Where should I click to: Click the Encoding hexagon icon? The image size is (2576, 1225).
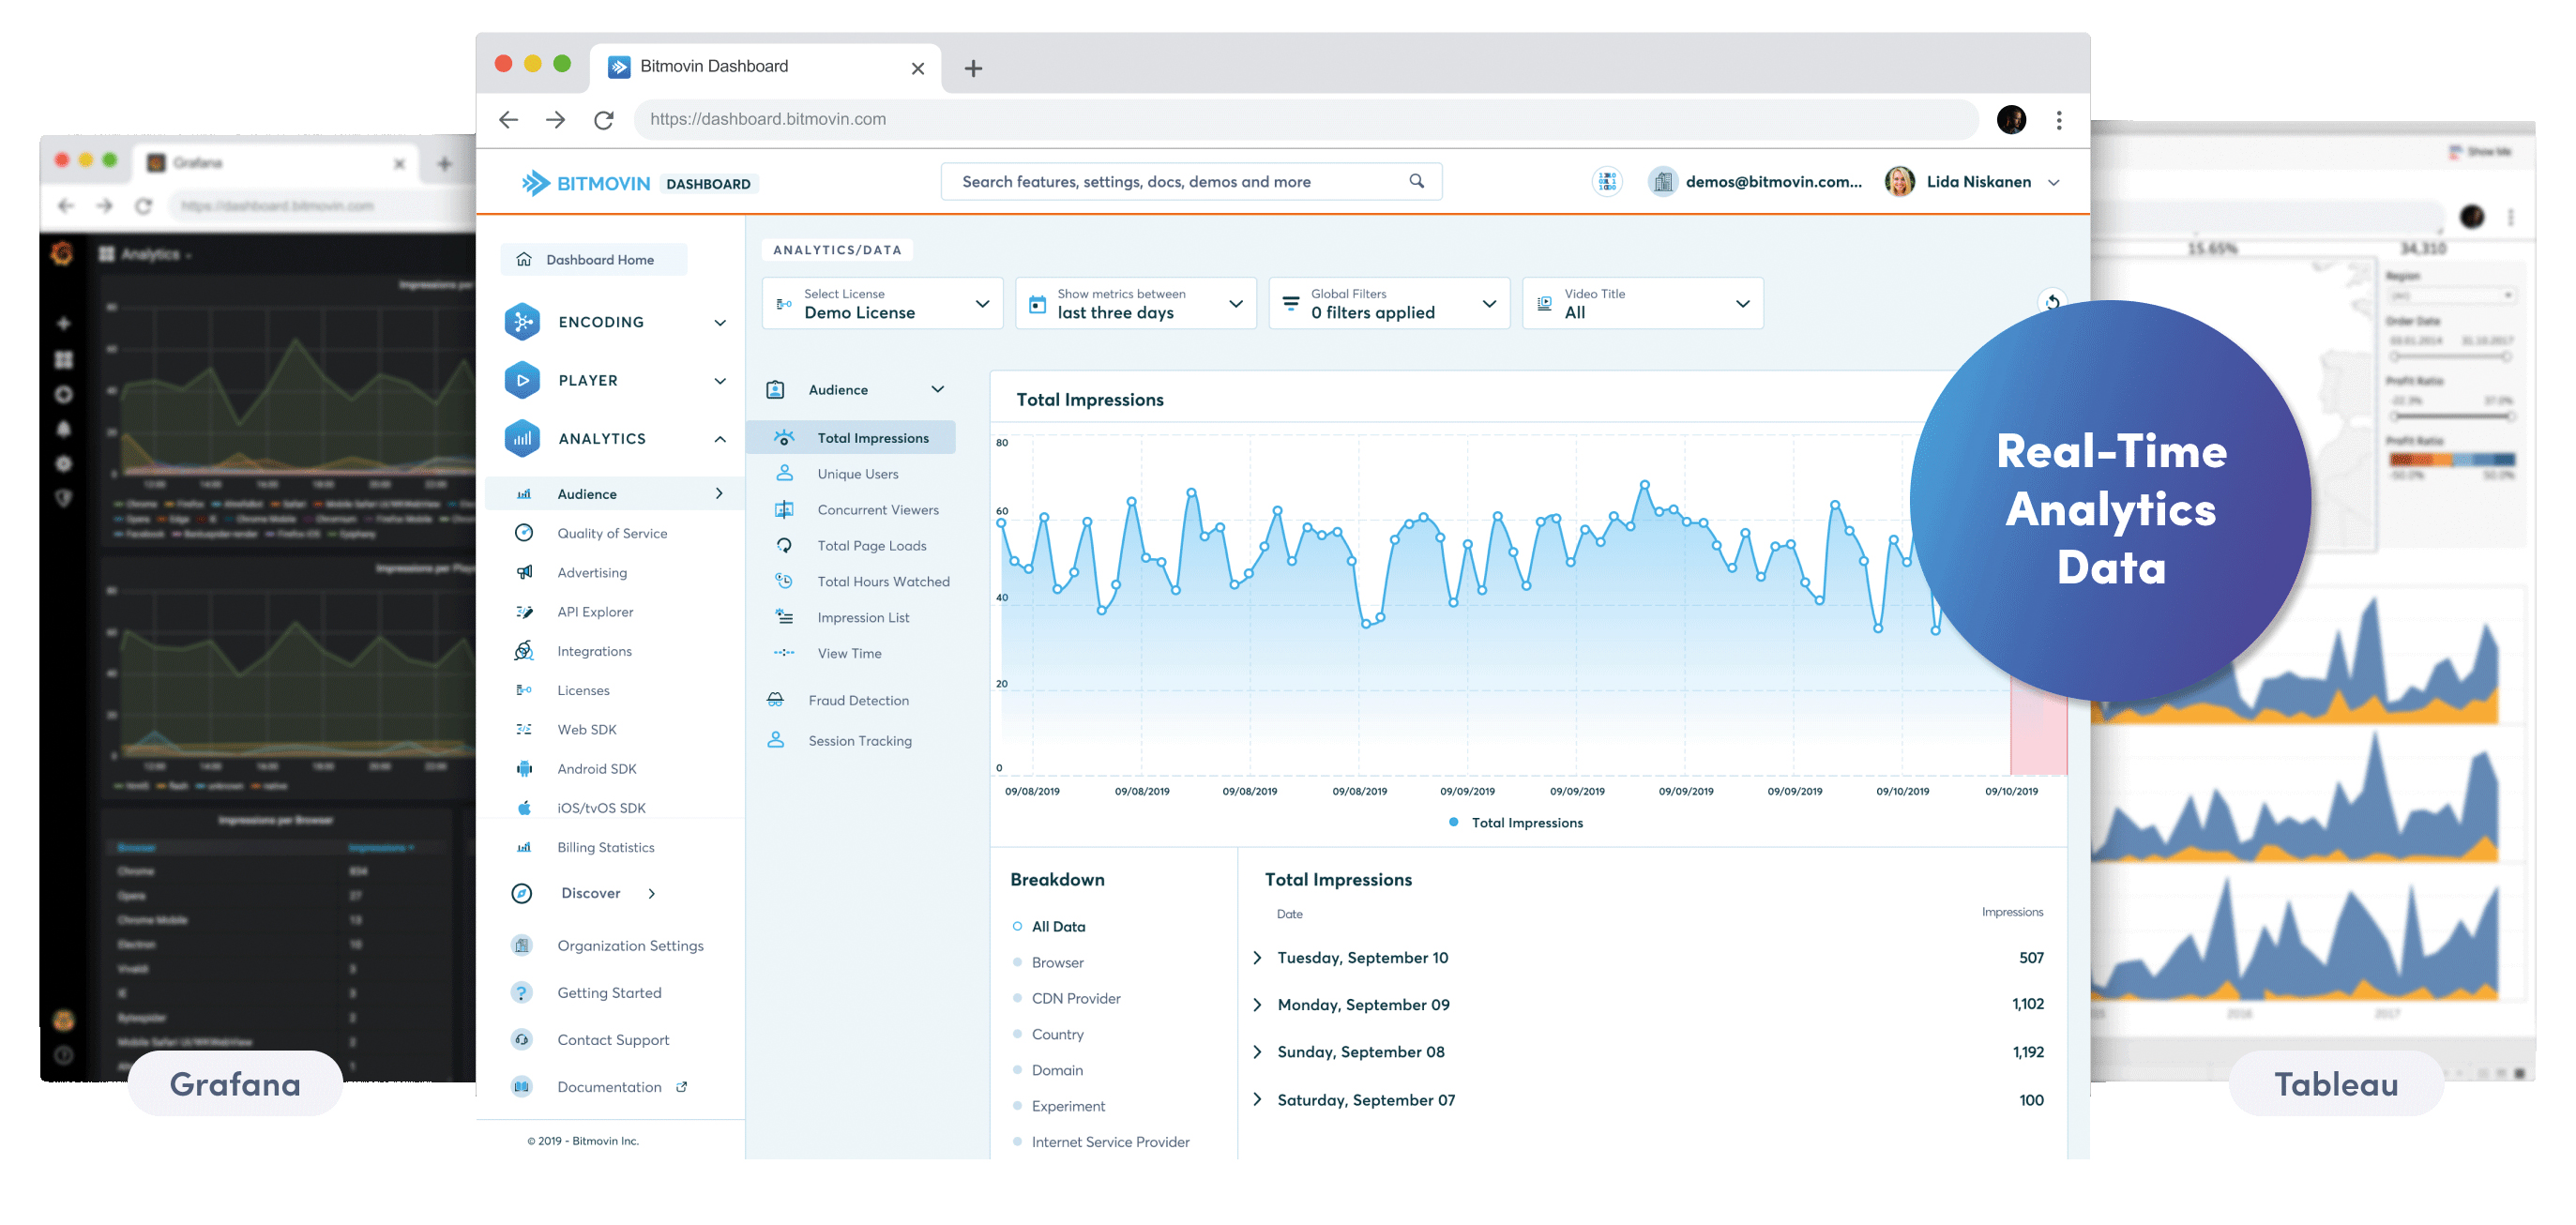[x=522, y=322]
